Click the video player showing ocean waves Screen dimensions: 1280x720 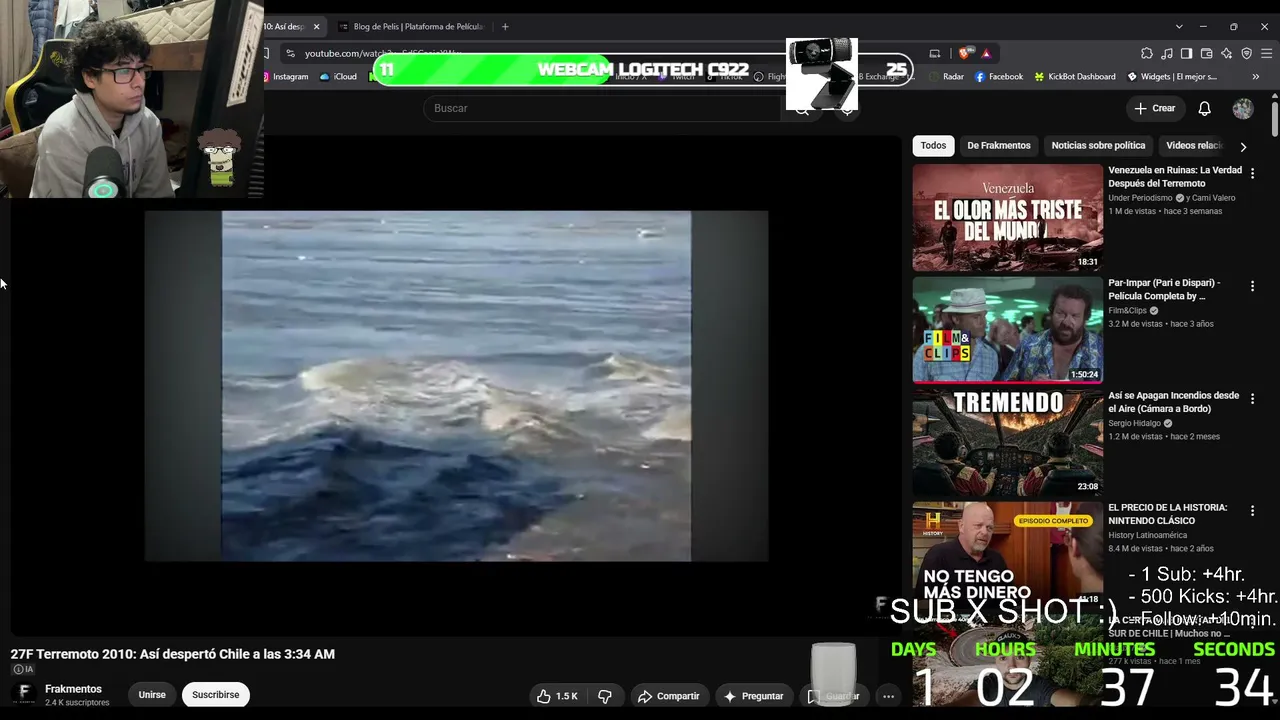tap(456, 386)
